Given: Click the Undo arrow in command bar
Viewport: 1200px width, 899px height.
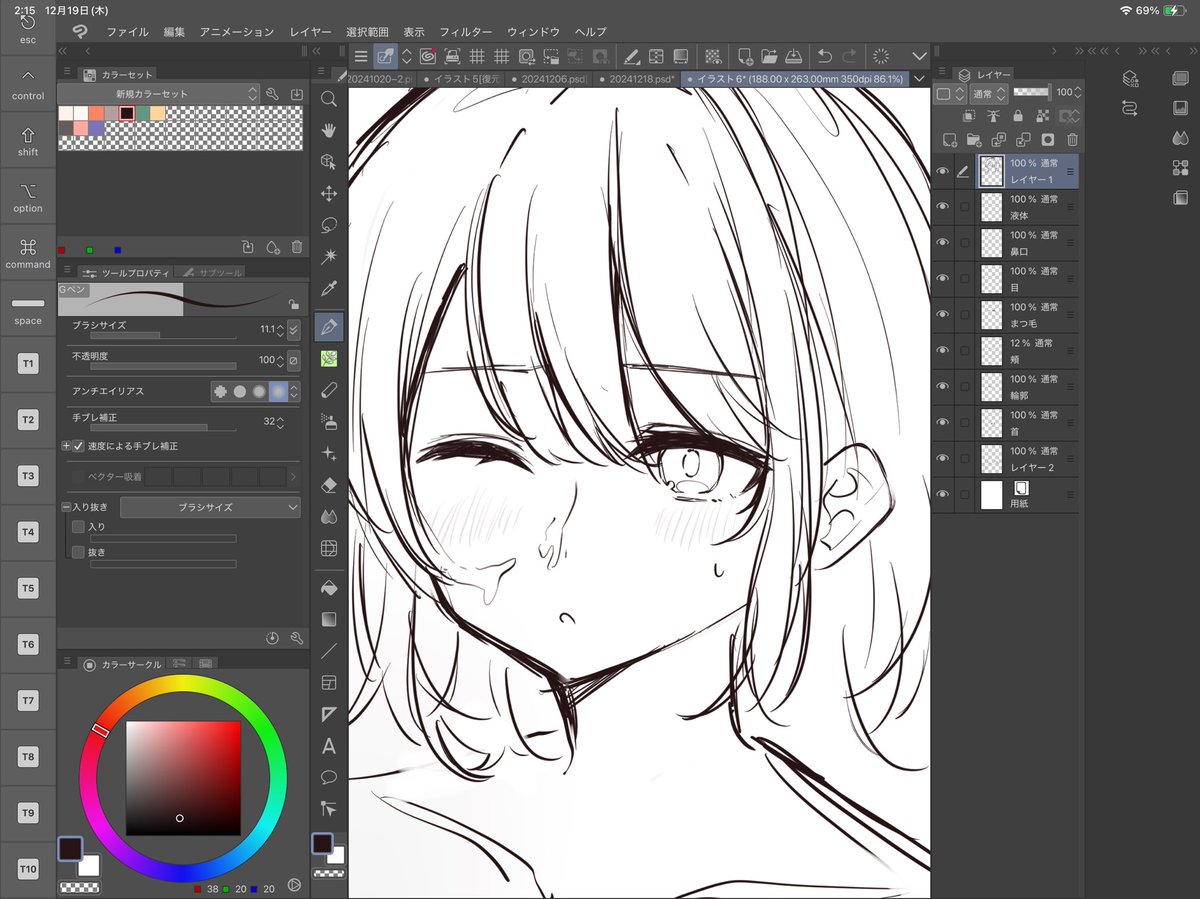Looking at the screenshot, I should [824, 56].
